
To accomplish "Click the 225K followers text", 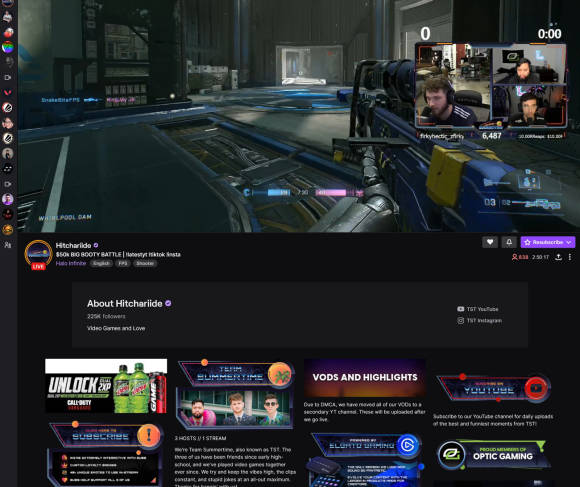I will (106, 316).
